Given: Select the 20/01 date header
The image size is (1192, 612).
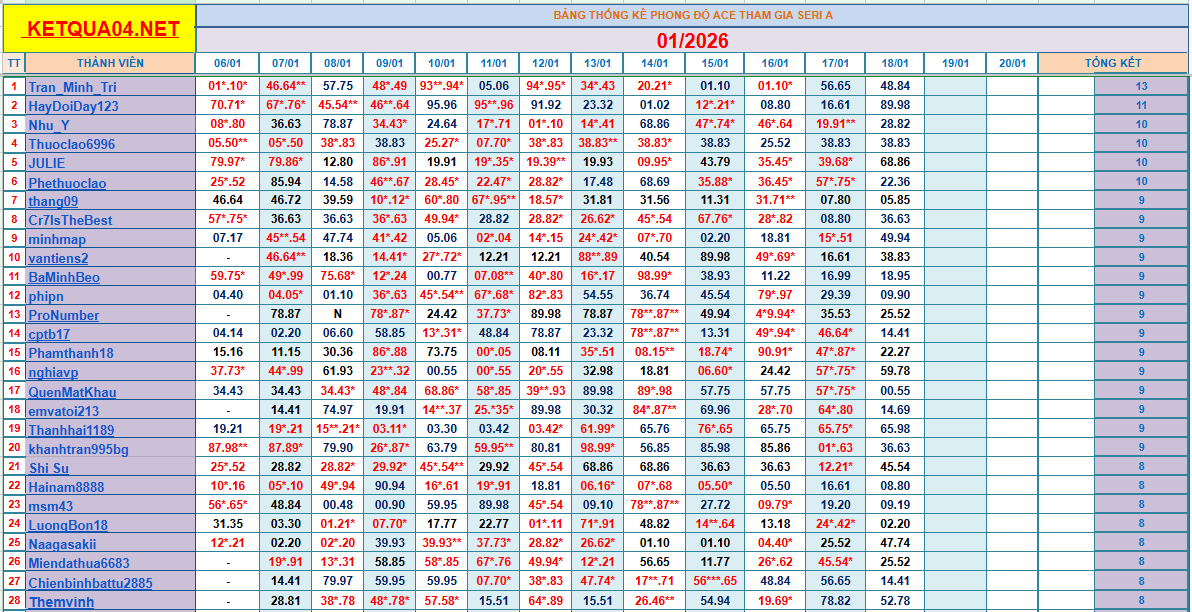Looking at the screenshot, I should pos(1013,64).
